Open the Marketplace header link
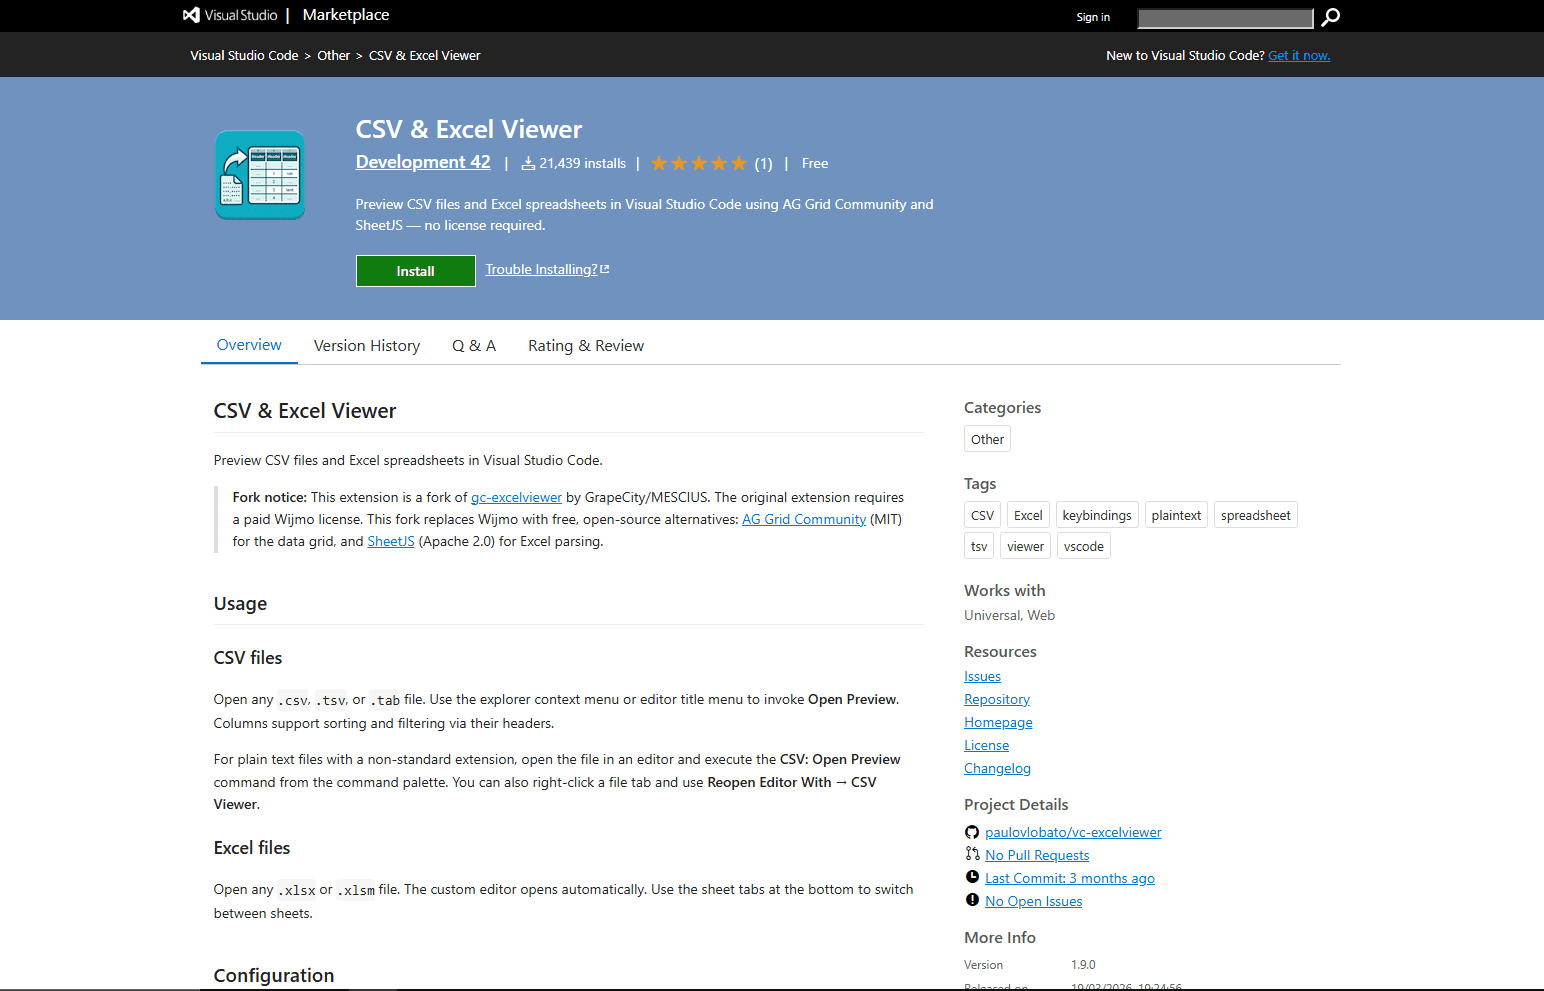Screen dimensions: 1544x991 point(346,15)
